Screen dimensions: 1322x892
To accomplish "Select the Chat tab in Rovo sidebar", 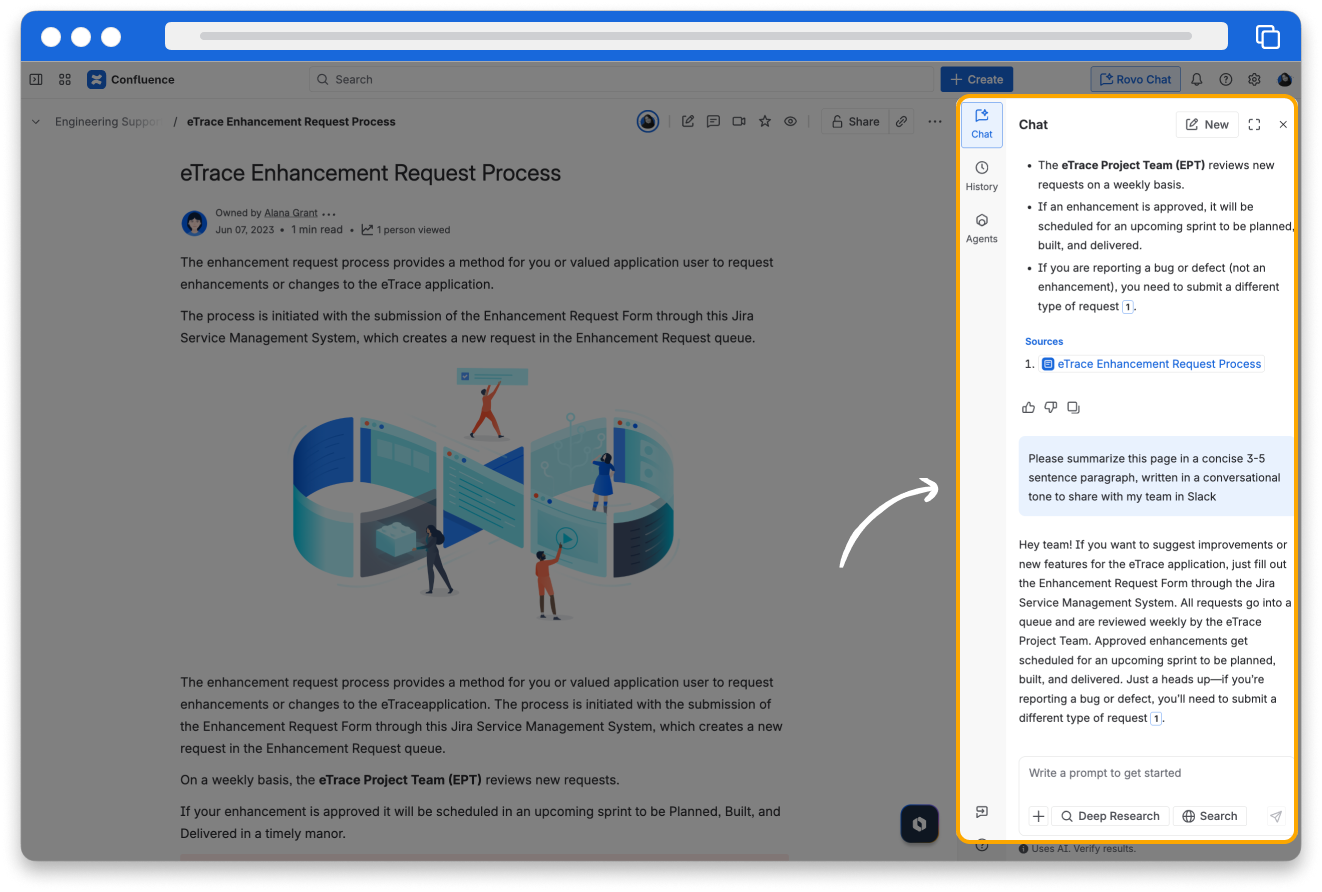I will [x=982, y=124].
